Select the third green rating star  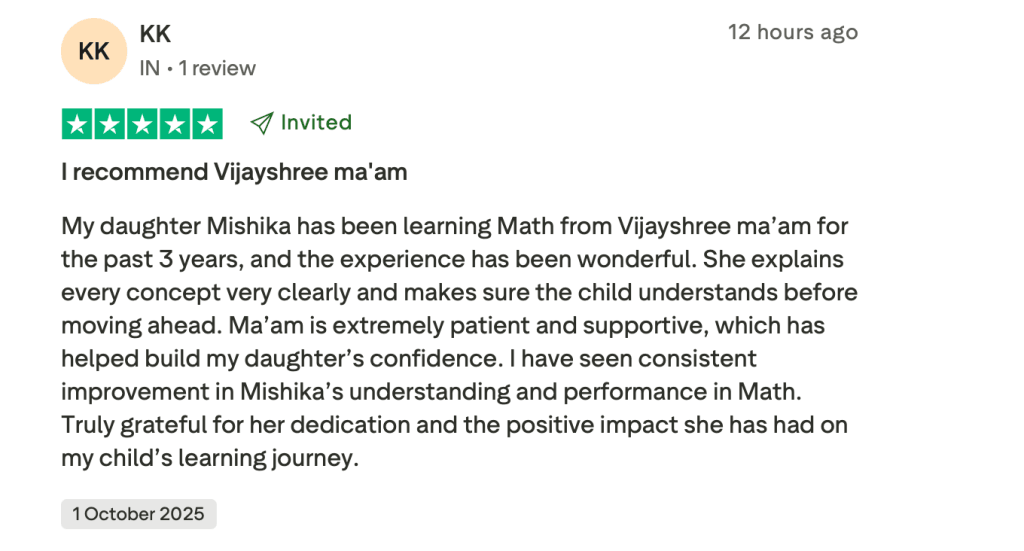coord(142,124)
